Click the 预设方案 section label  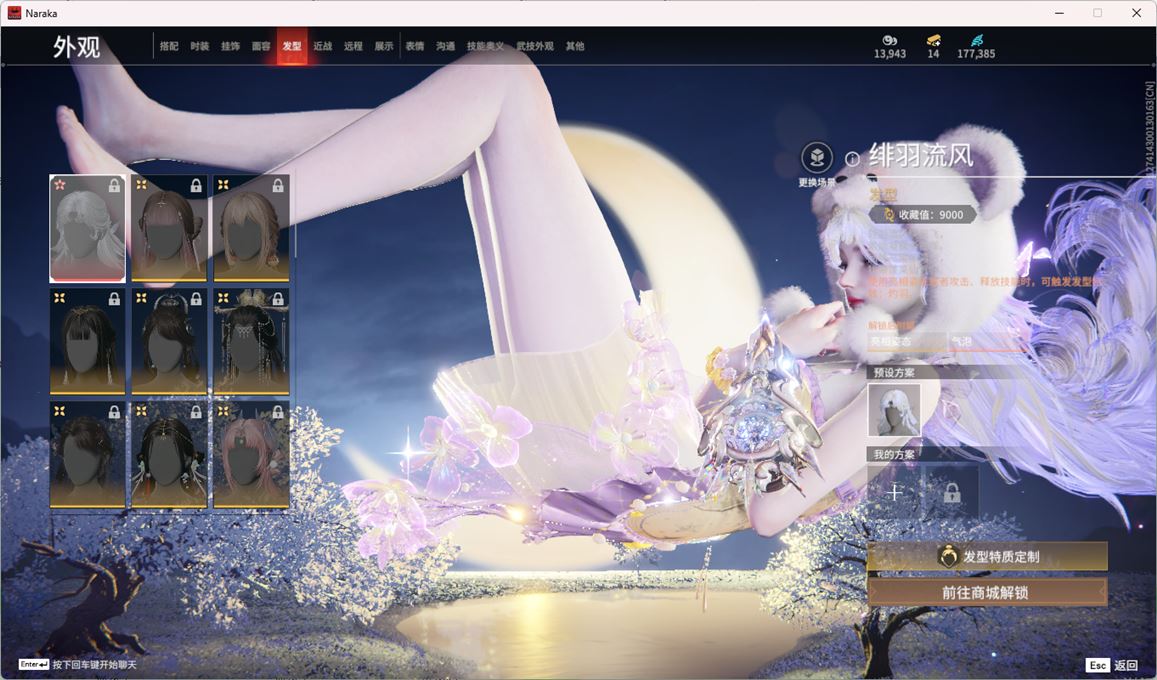tap(894, 372)
